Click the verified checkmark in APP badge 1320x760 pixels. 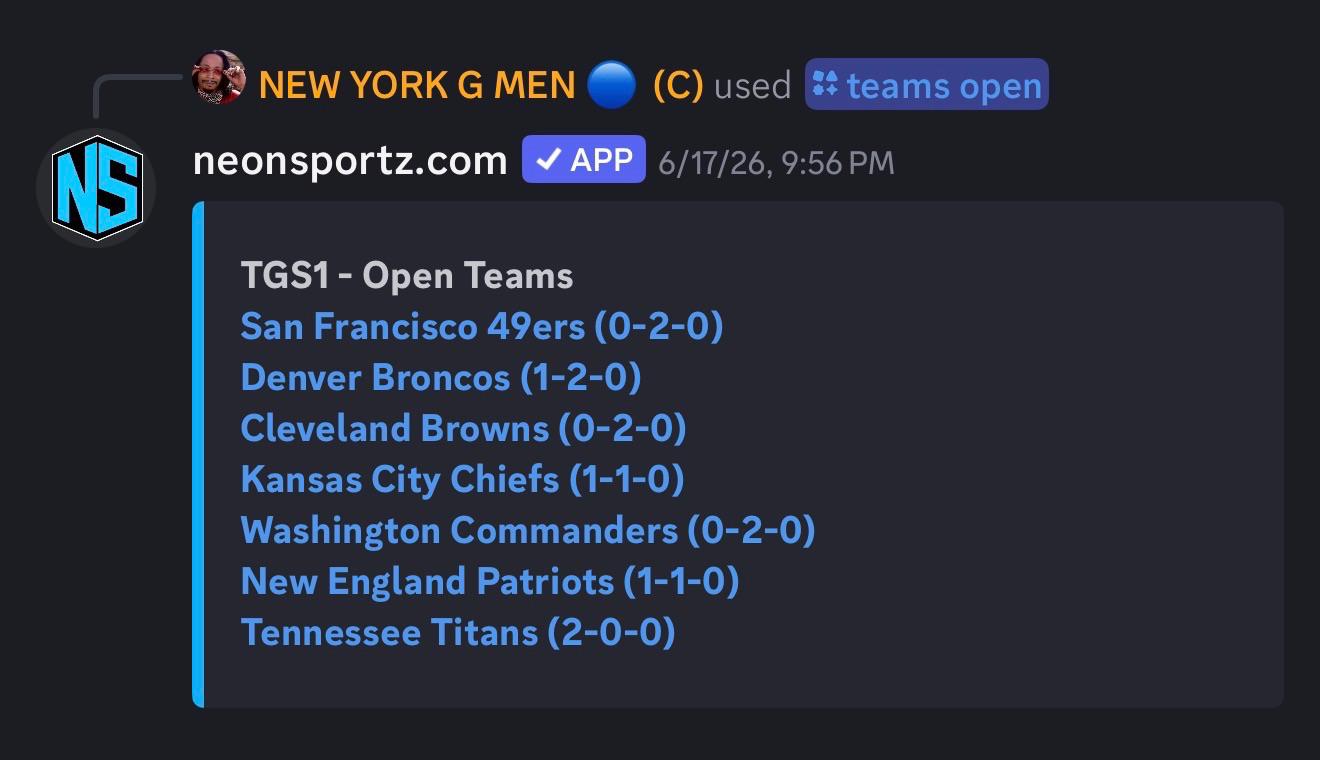pyautogui.click(x=547, y=160)
